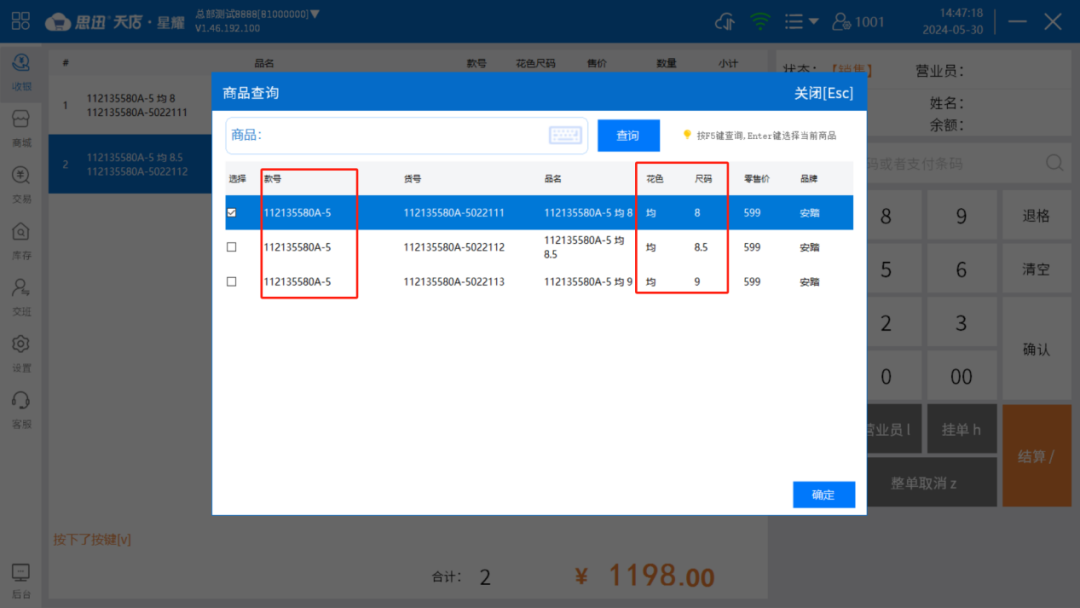Select the 商城 sidebar icon
The image size is (1080, 608).
coord(21,127)
